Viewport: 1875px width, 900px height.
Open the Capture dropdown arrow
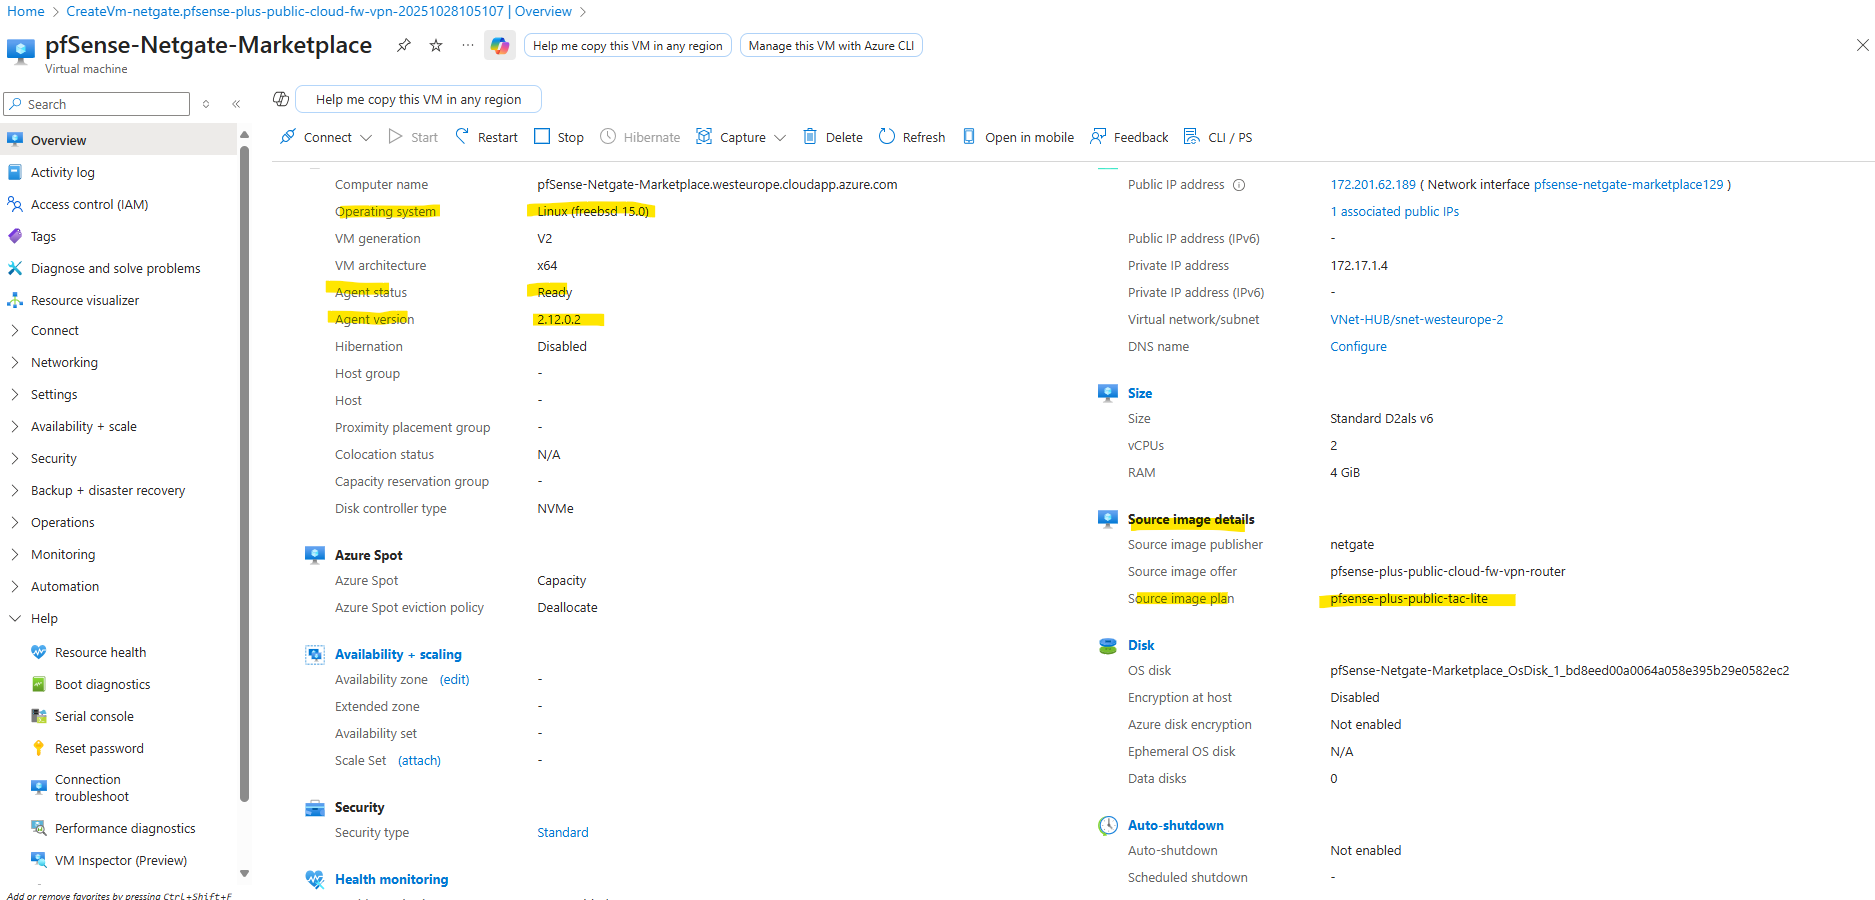coord(780,137)
